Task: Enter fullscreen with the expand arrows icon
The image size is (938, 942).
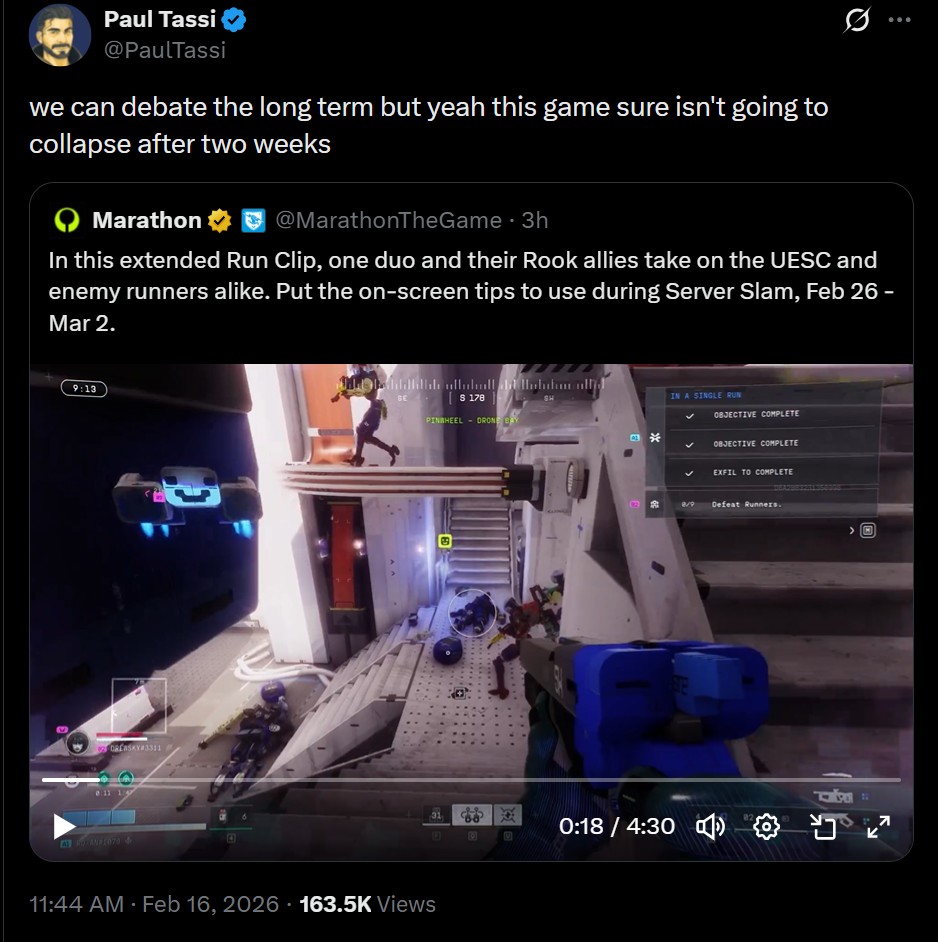Action: (x=879, y=827)
